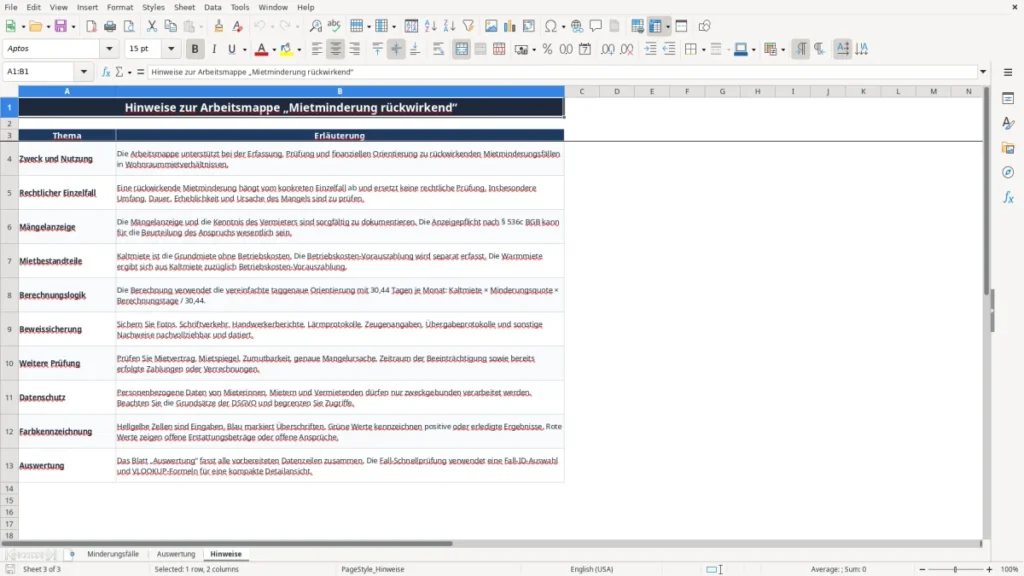Viewport: 1024px width, 576px height.
Task: Click the Save document icon
Action: (61, 26)
